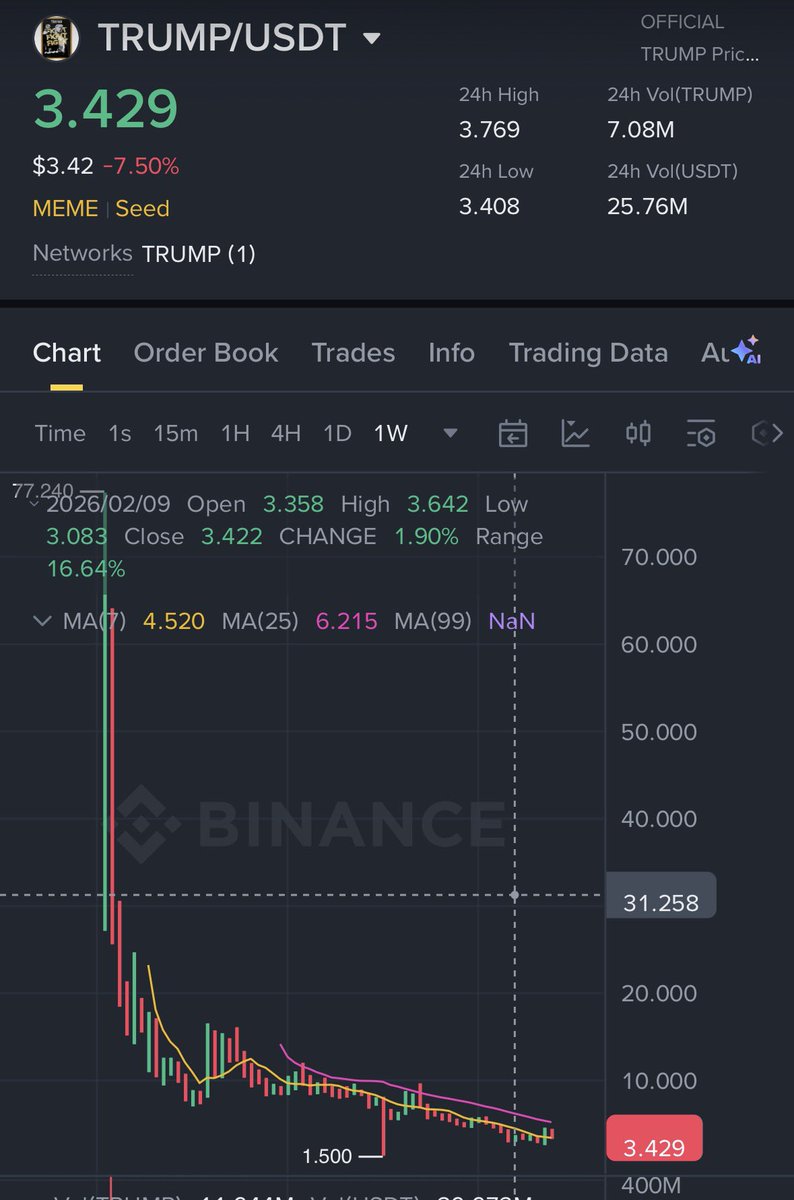Click the 24h Low value 3.408
Image resolution: width=794 pixels, height=1200 pixels.
489,207
